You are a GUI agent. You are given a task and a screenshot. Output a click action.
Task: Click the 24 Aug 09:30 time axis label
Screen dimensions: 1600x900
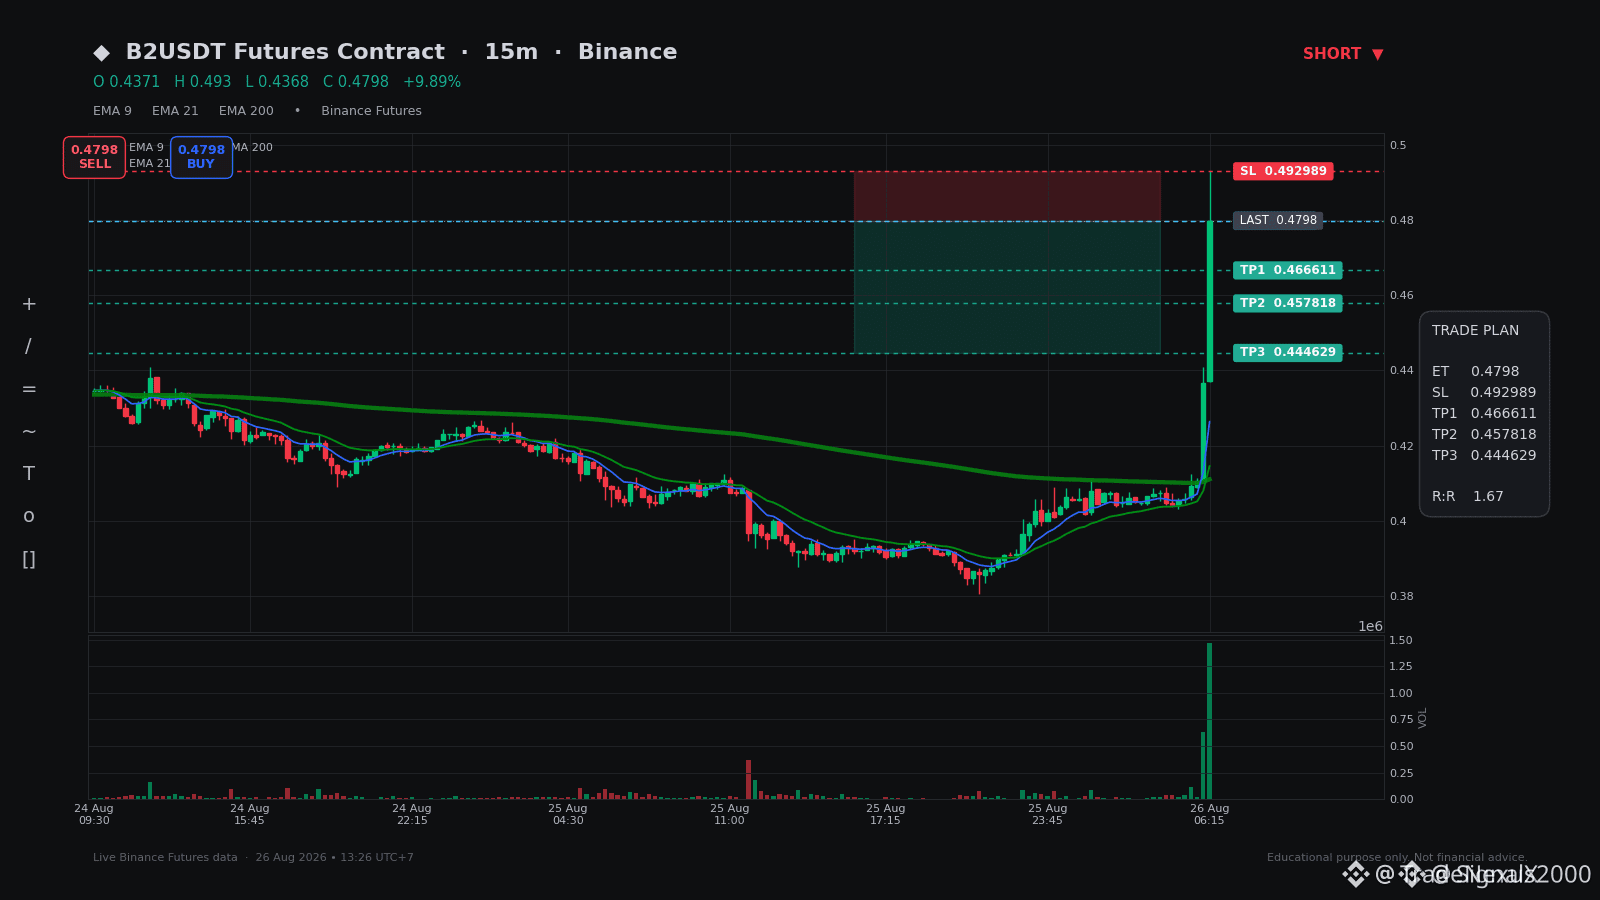pyautogui.click(x=94, y=814)
